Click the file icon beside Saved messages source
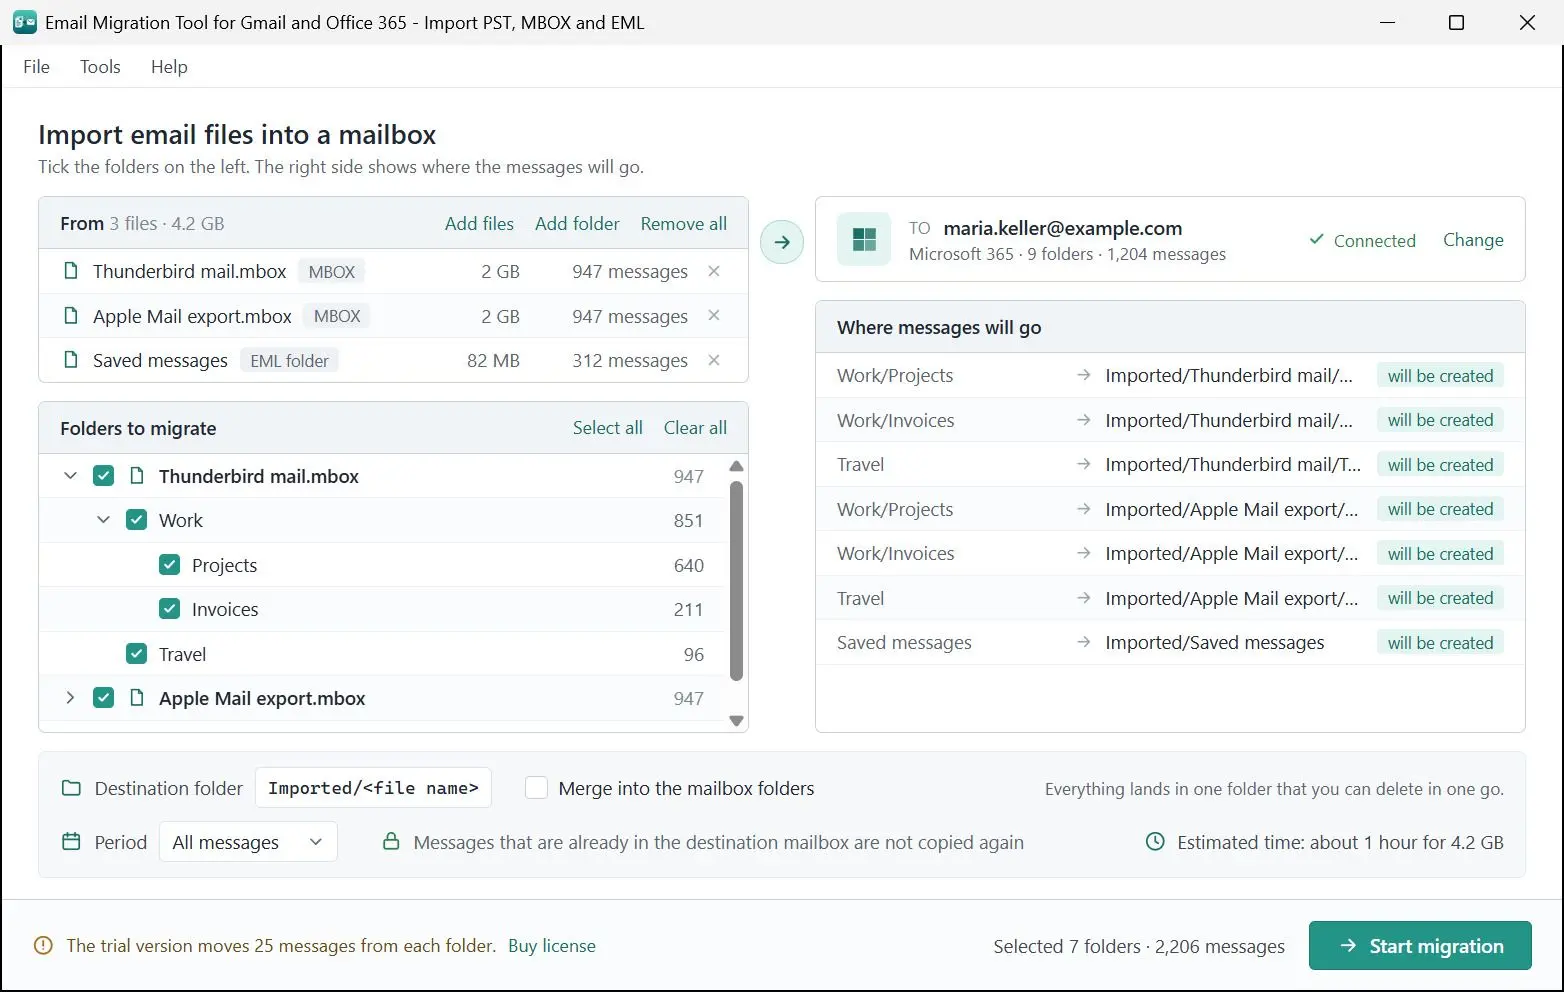Viewport: 1564px width, 992px height. 71,360
